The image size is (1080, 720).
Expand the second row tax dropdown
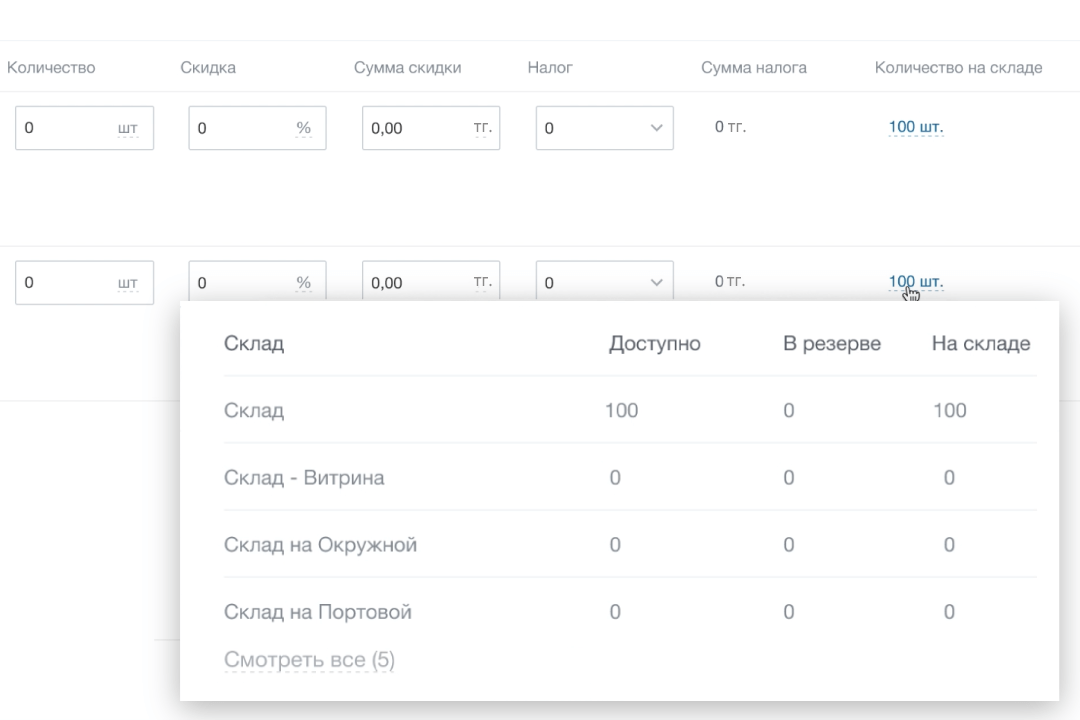[x=604, y=282]
